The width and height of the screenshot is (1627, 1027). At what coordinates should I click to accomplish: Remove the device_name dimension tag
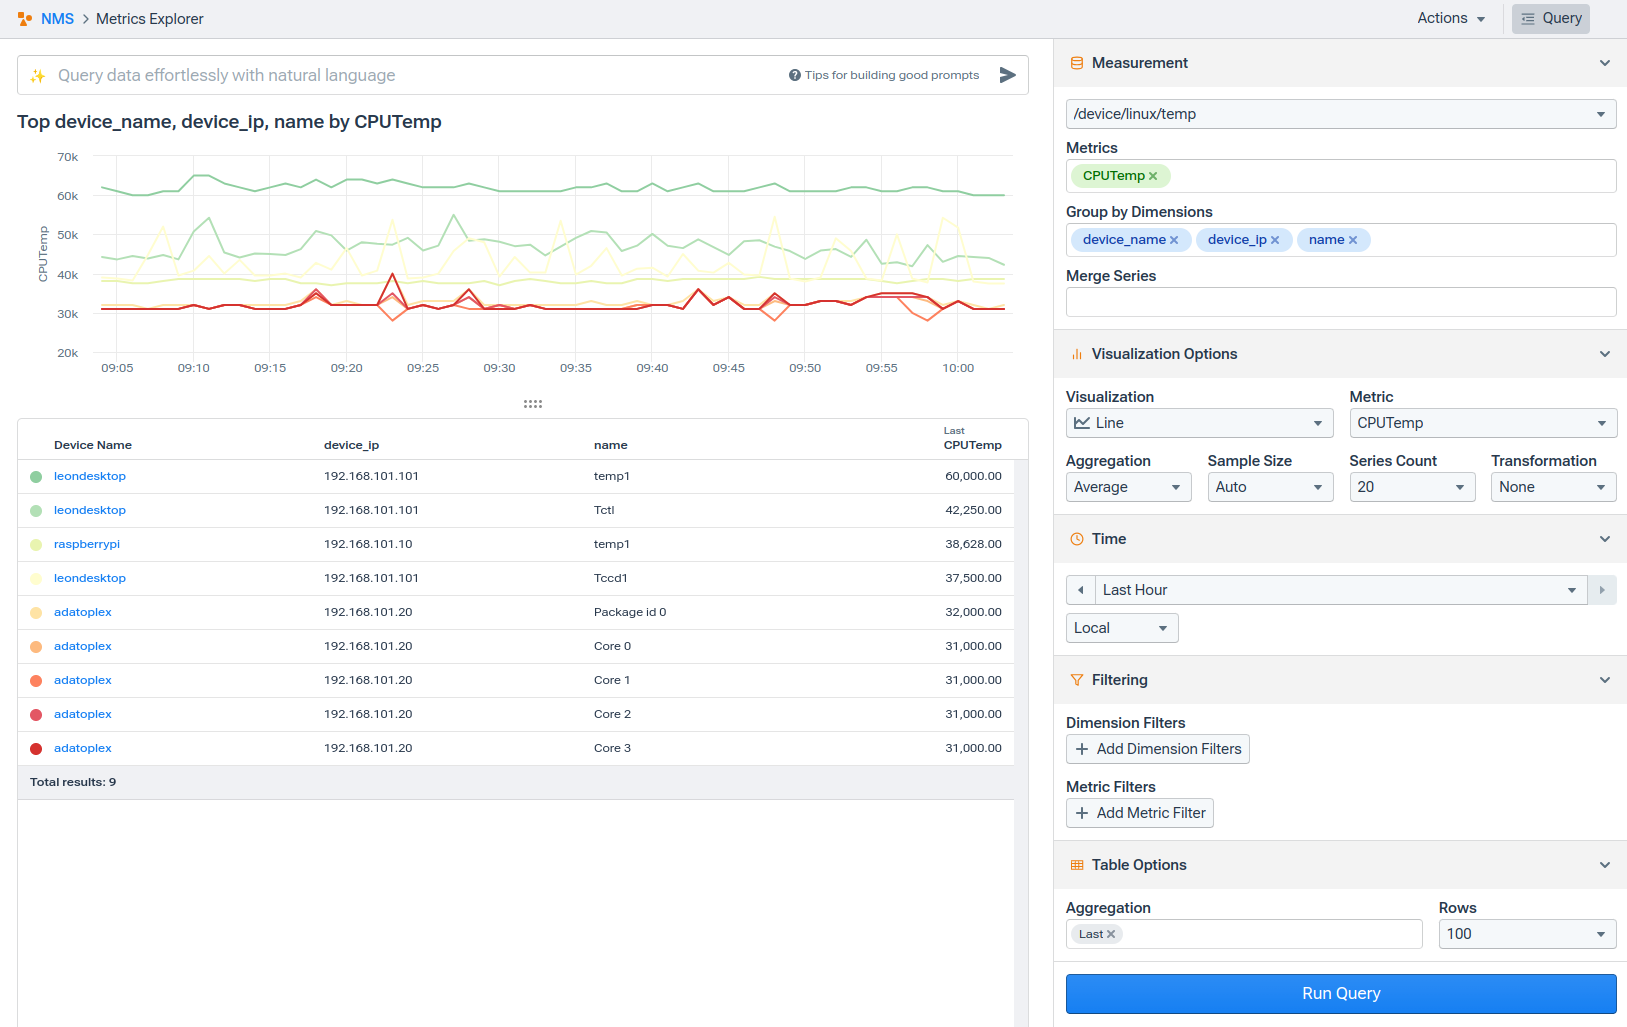click(x=1174, y=240)
